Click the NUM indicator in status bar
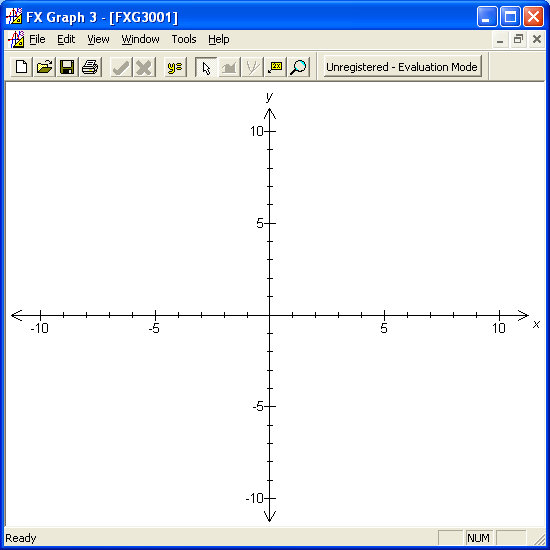Viewport: 550px width, 550px height. pos(479,538)
